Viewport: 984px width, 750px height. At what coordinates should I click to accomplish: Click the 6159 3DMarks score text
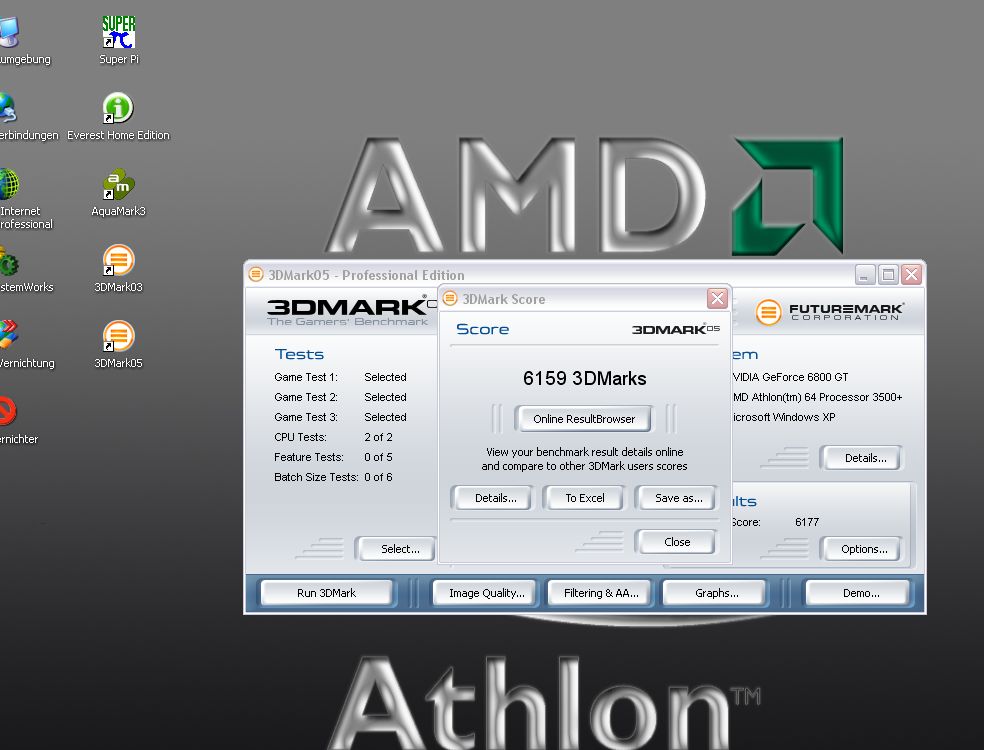pyautogui.click(x=584, y=378)
